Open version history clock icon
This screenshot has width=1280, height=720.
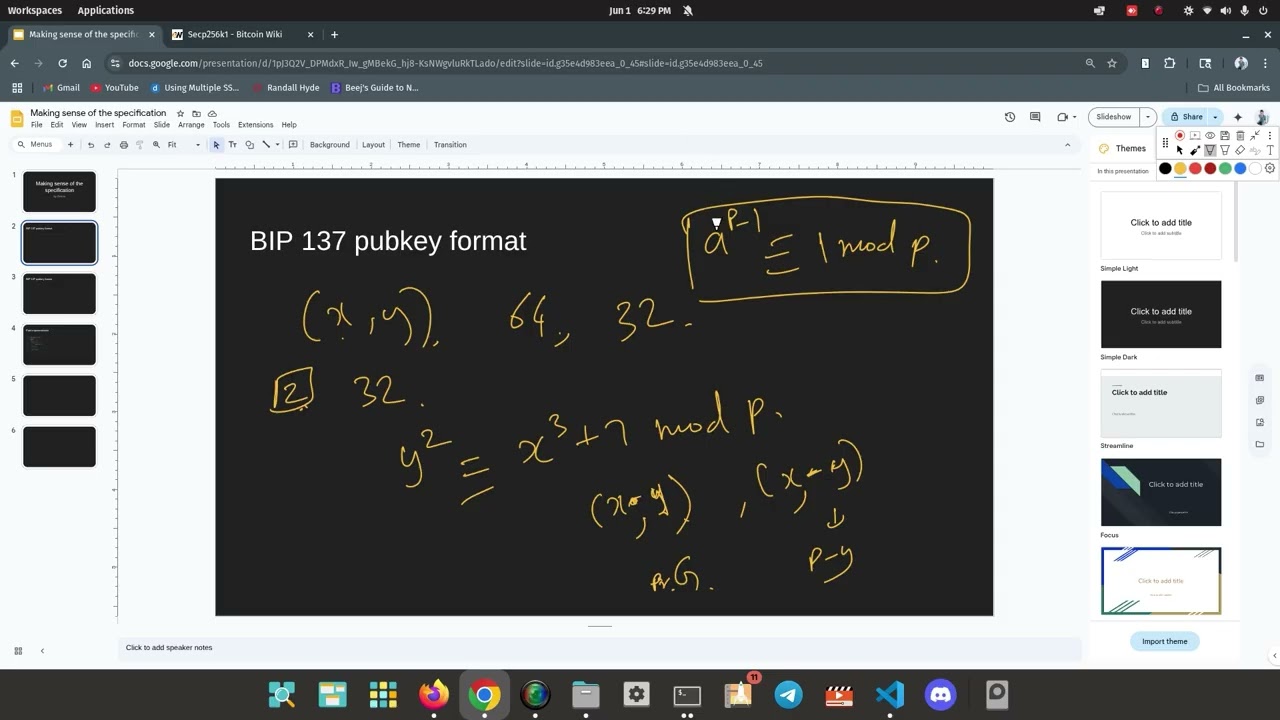(1010, 117)
